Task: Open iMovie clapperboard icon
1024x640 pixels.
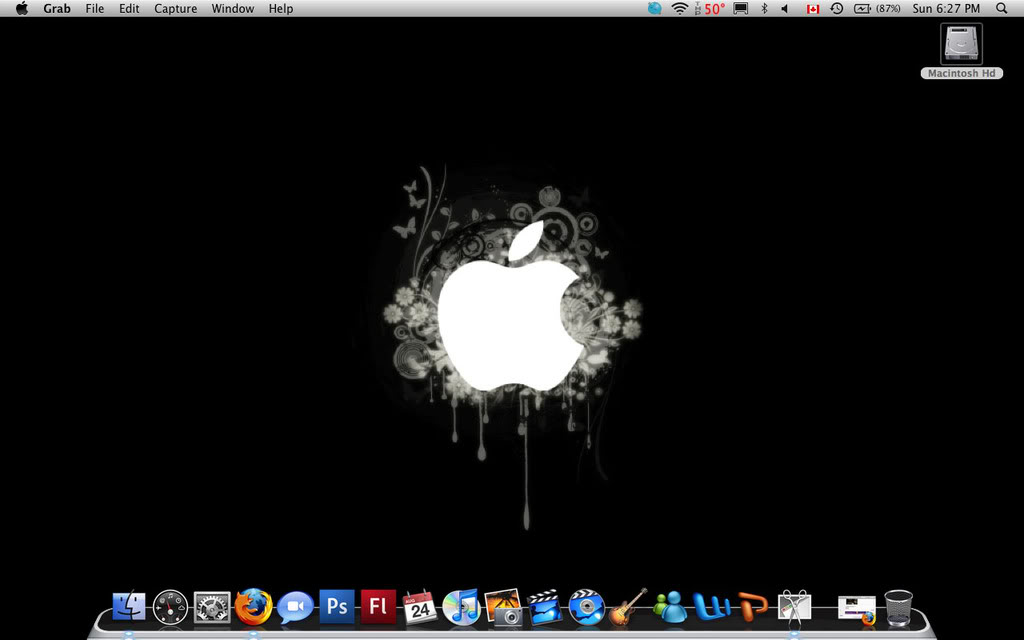Action: click(545, 607)
